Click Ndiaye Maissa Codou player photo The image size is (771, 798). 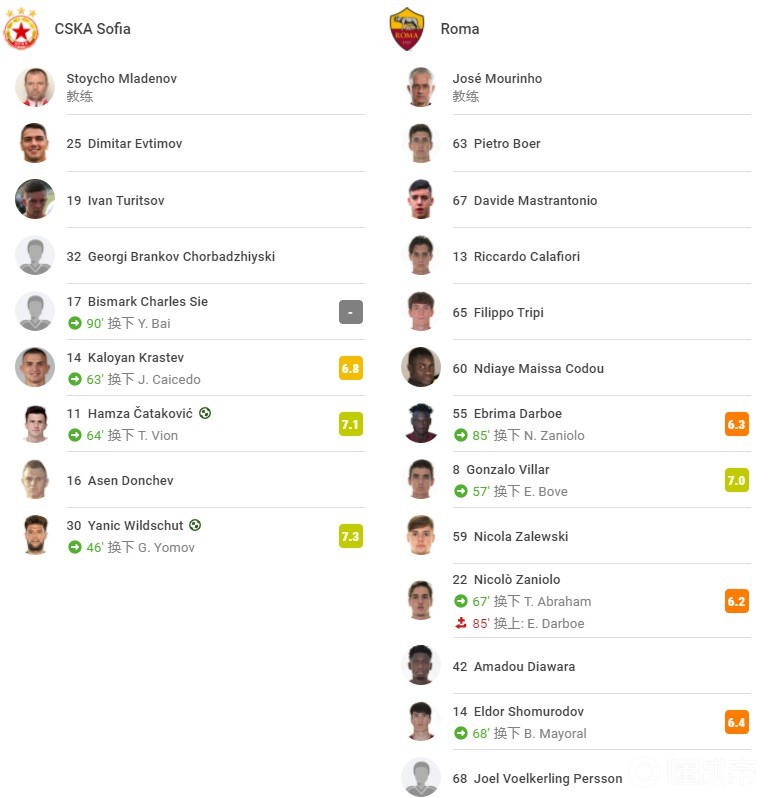click(x=421, y=367)
